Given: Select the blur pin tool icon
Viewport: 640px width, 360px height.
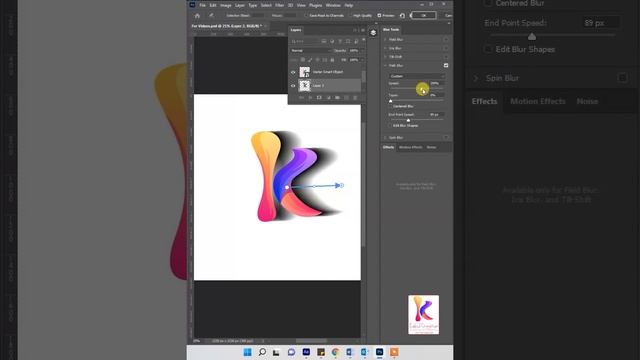Looking at the screenshot, I should pos(211,16).
